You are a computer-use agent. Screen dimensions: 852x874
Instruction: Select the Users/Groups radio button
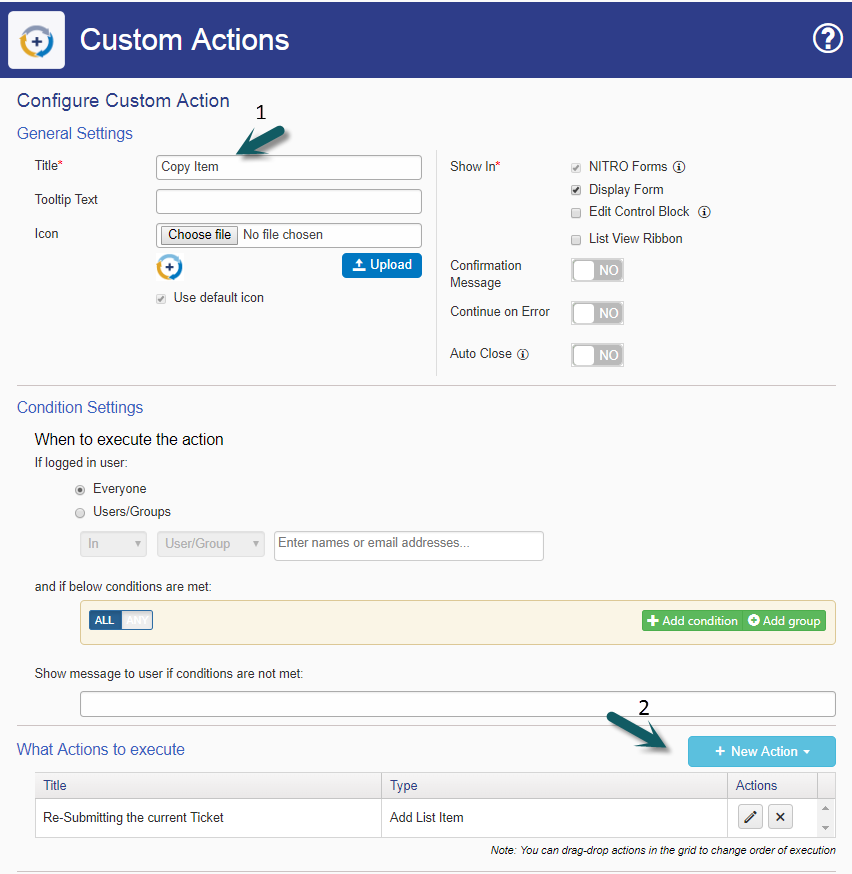click(x=80, y=512)
